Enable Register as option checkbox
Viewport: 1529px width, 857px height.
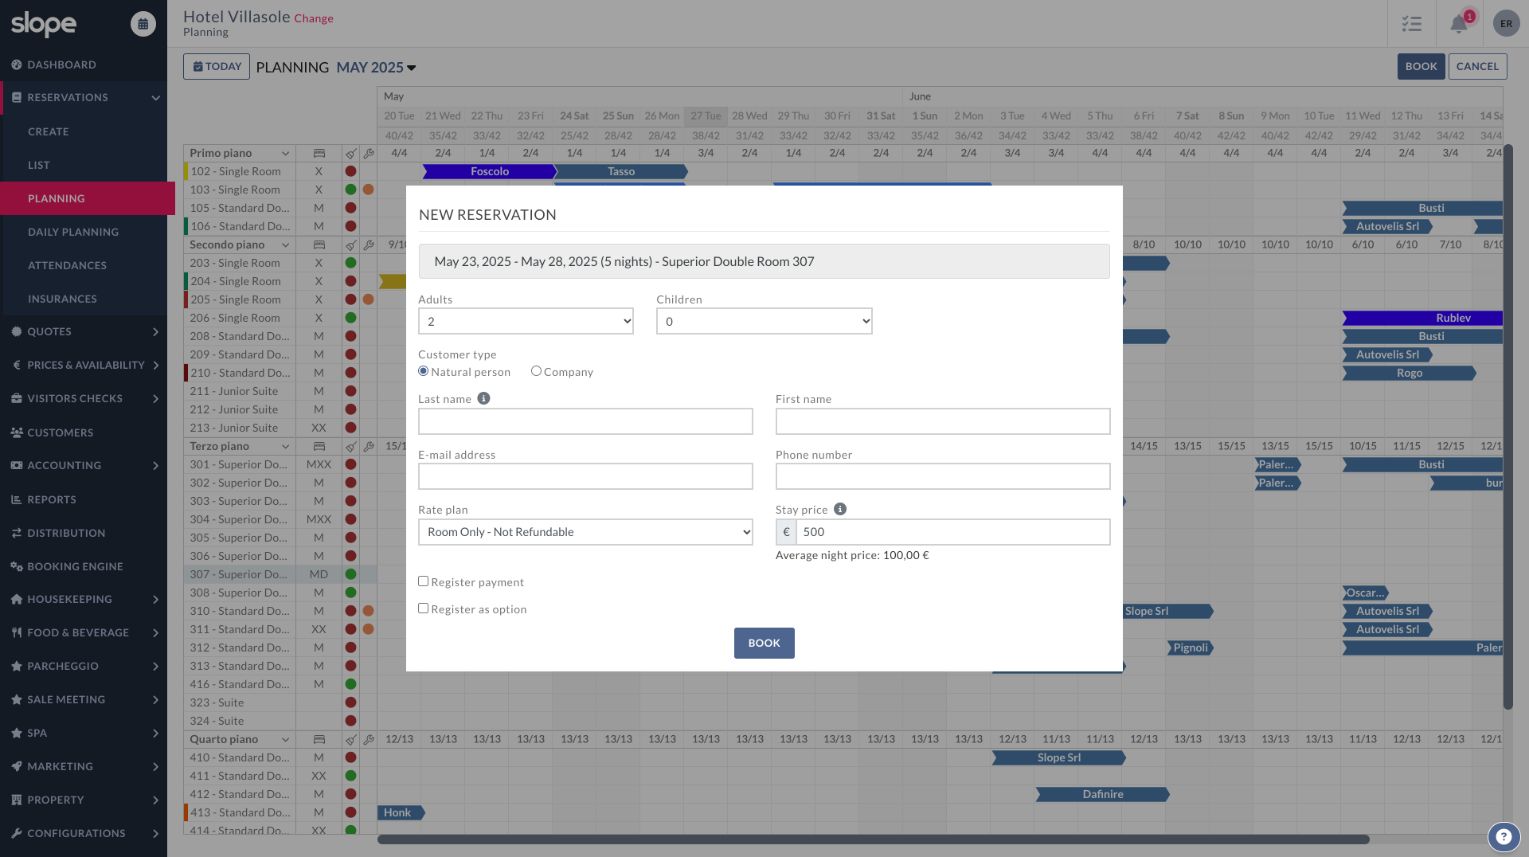pos(423,608)
